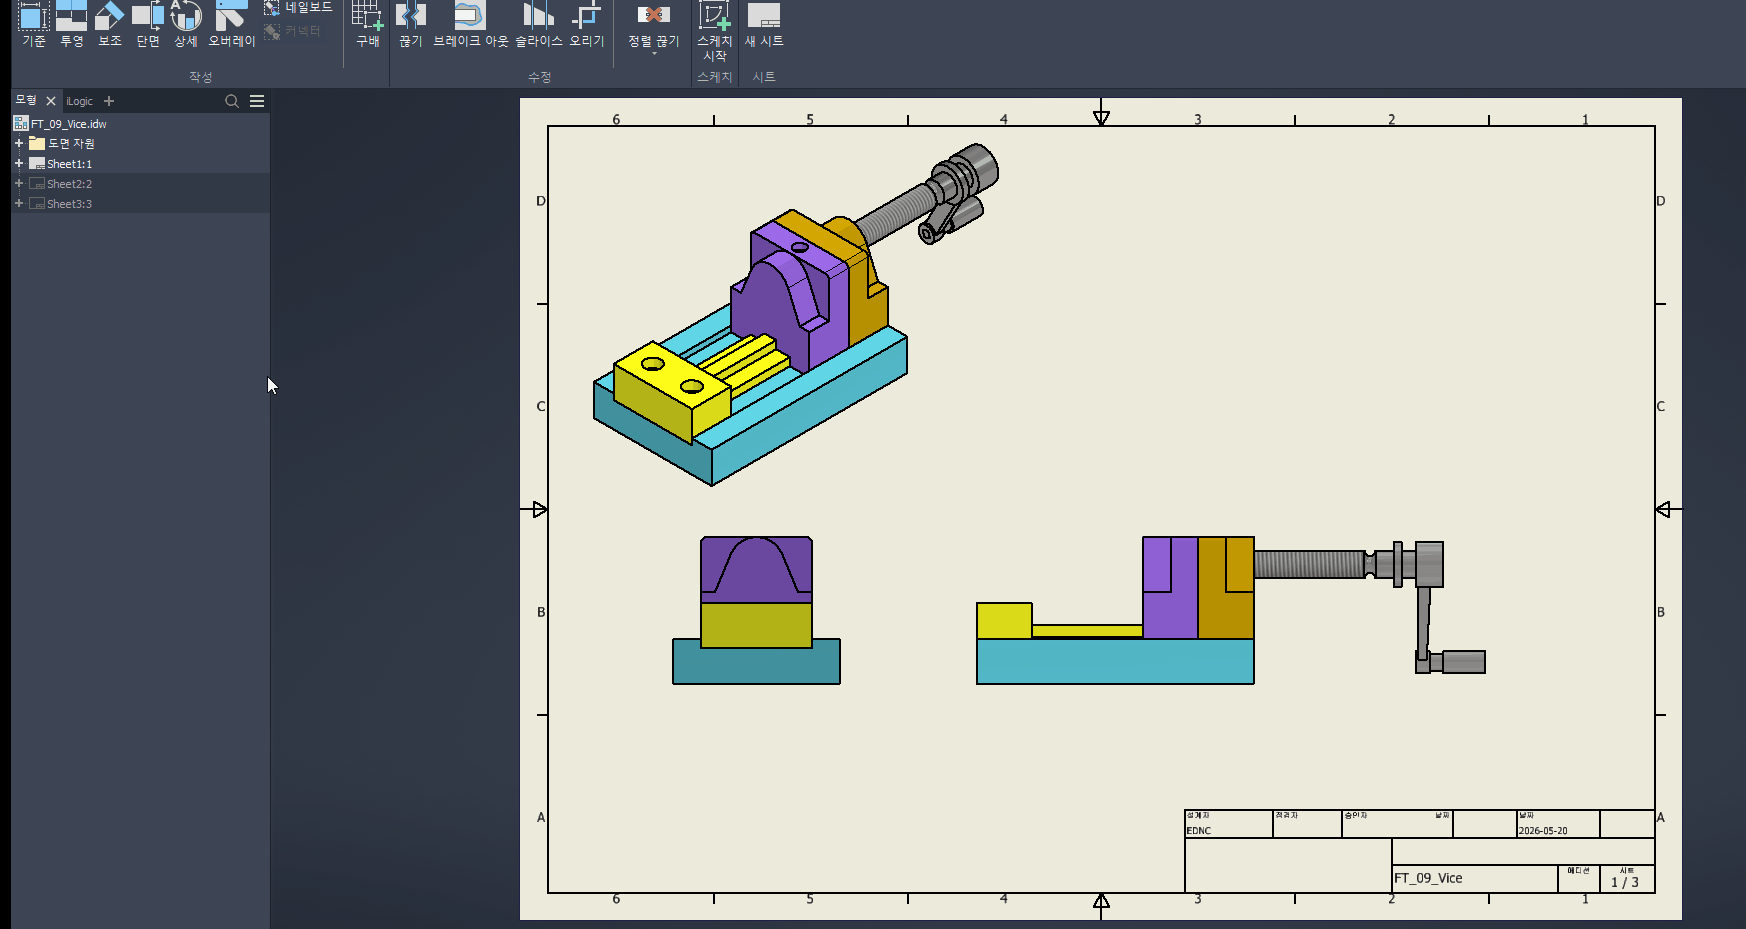
Task: Select the 구배 draft view tool
Action: tap(367, 24)
